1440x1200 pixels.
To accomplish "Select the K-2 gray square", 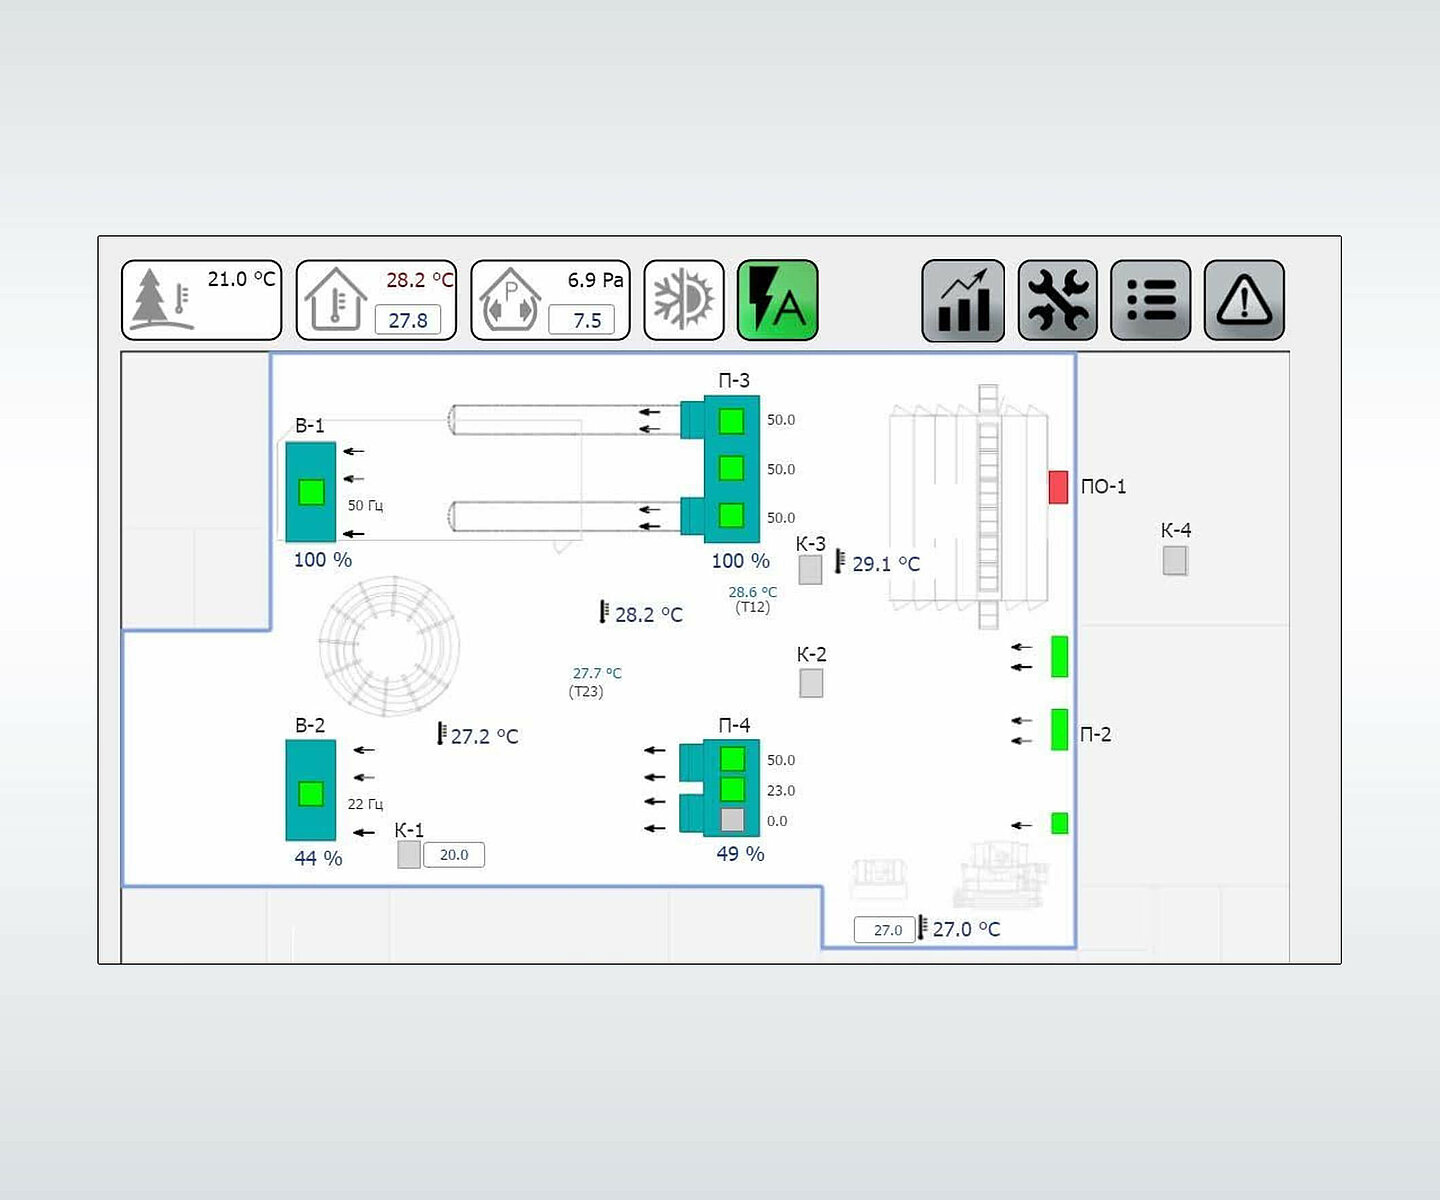I will coord(811,683).
